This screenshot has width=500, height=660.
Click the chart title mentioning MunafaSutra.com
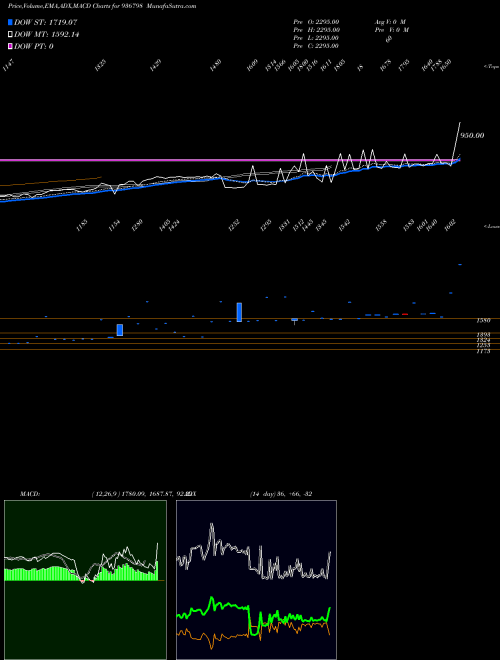(102, 6)
